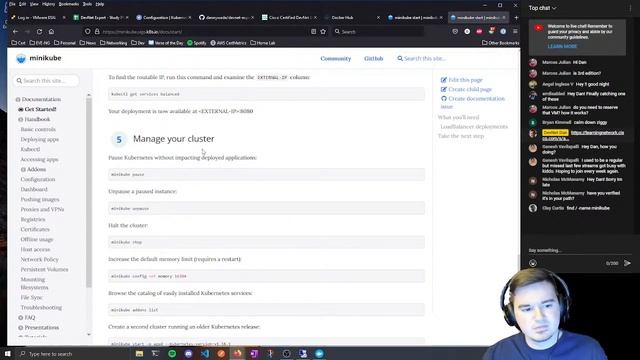640x360 pixels.
Task: Click the minikube addons list code block
Action: click(x=266, y=310)
